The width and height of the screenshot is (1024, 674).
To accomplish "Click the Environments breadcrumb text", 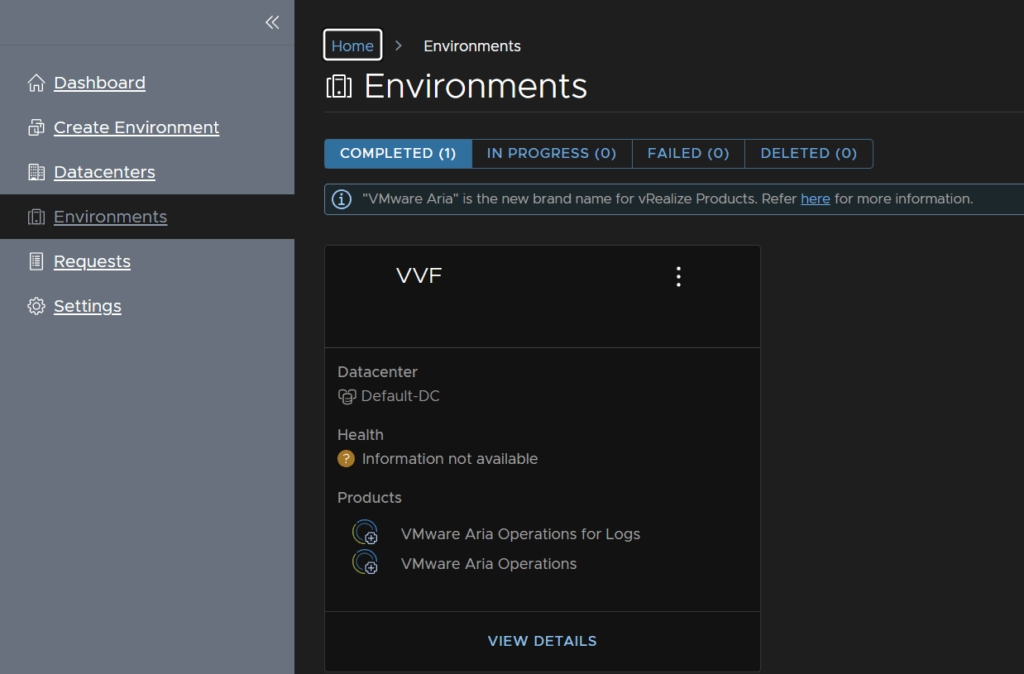I will point(472,46).
